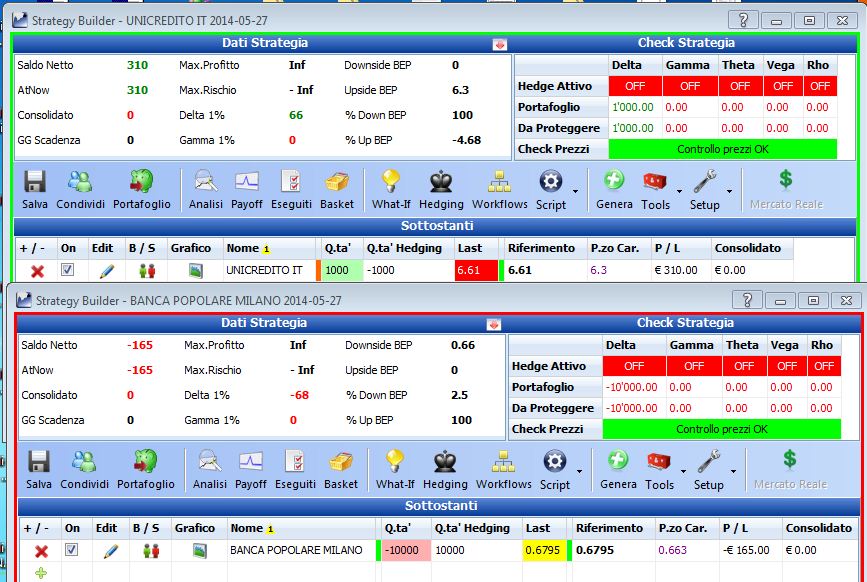
Task: Open Payoff chart in UNICREDITO window
Action: click(x=247, y=190)
